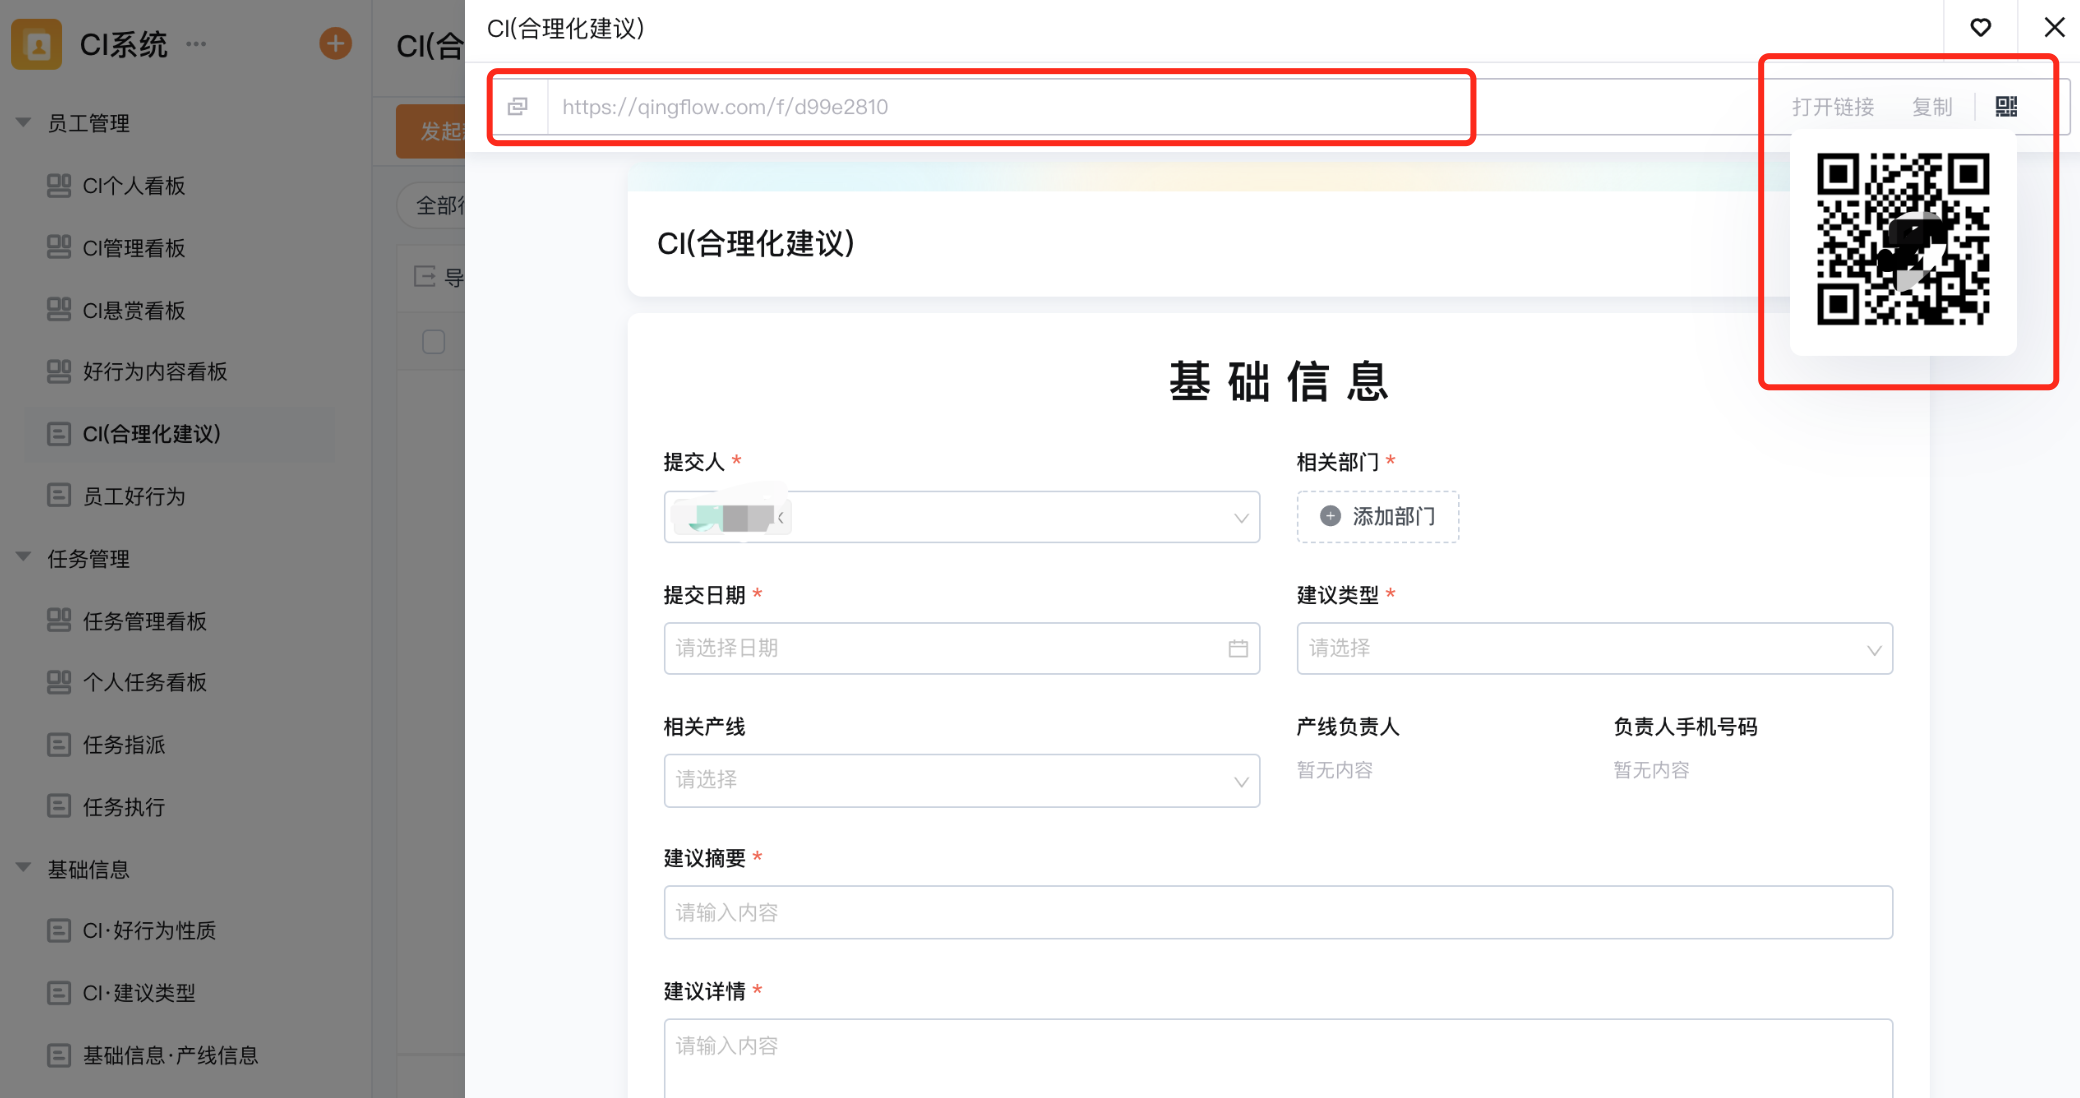2080x1098 pixels.
Task: Click the orange 发起 button behind dialog
Action: (431, 131)
